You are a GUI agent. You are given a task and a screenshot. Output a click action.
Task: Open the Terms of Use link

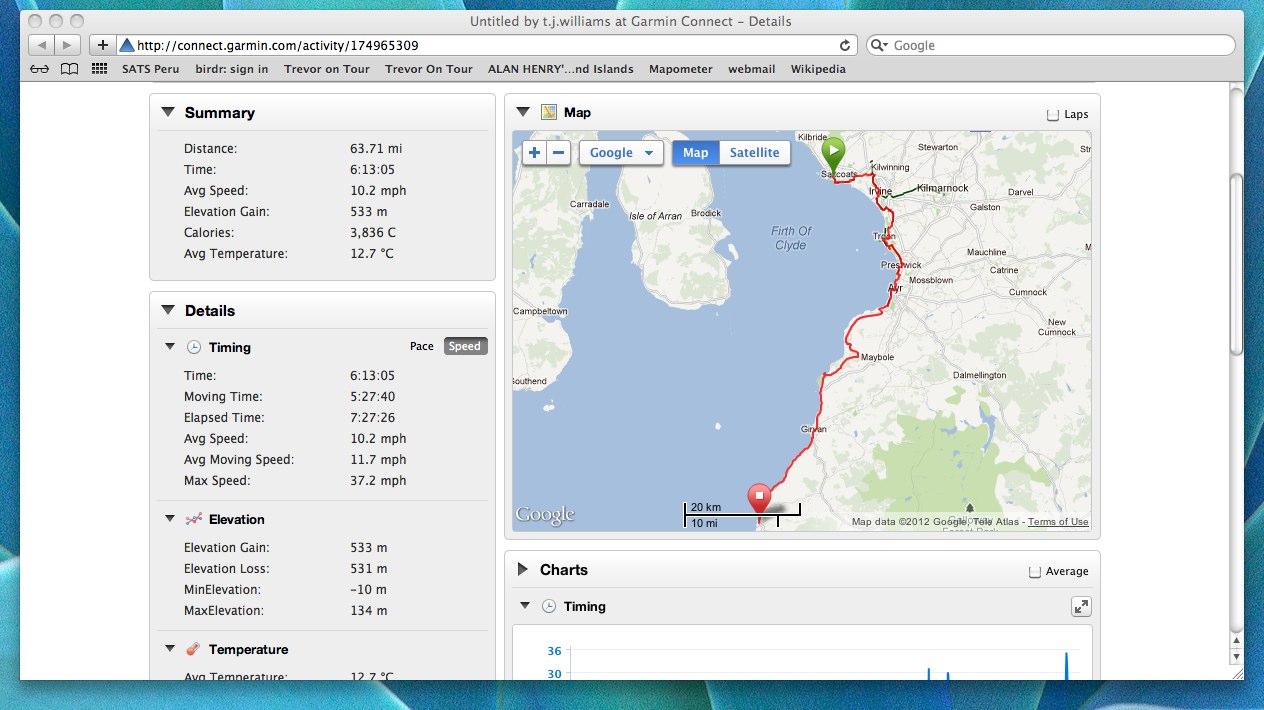click(x=1058, y=522)
